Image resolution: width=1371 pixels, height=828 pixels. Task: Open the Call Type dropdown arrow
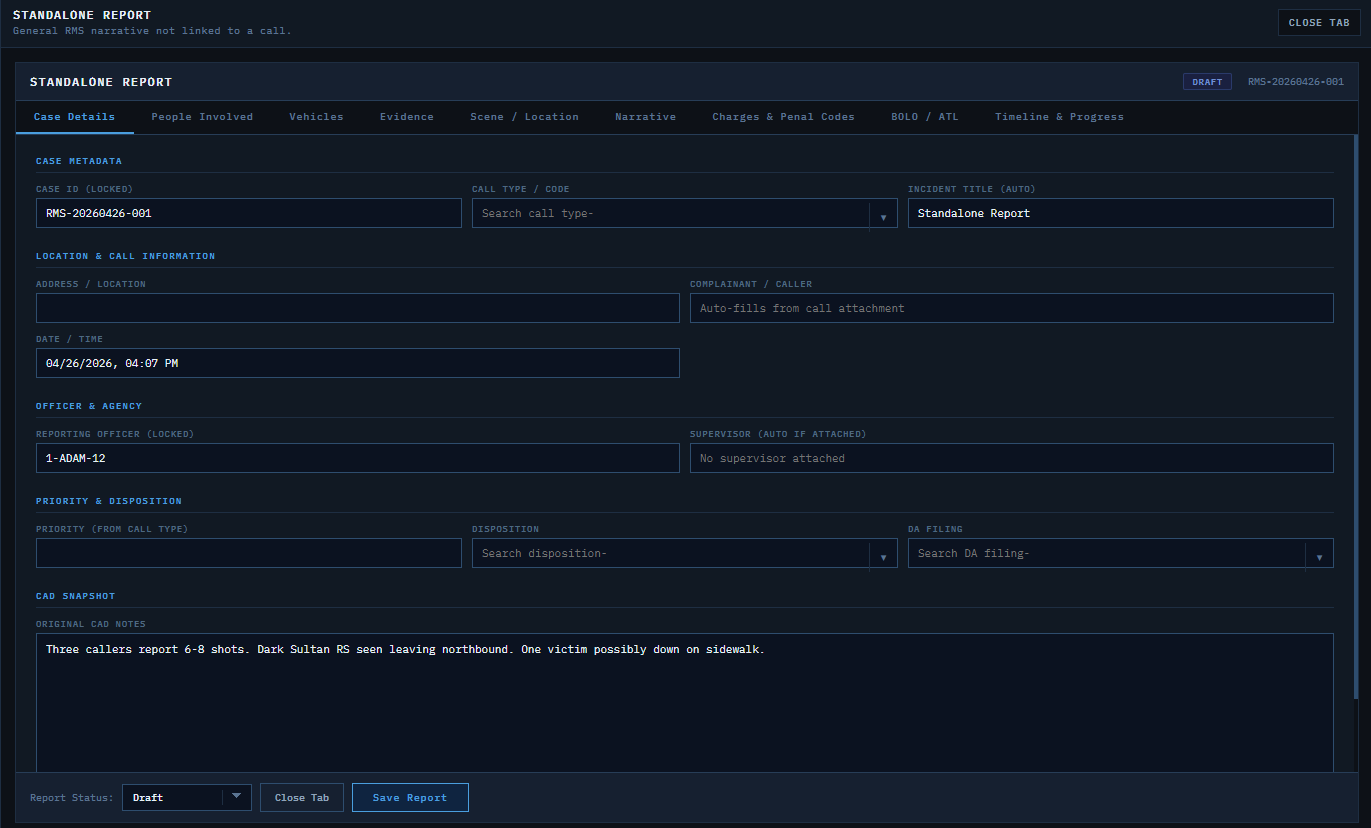coord(883,214)
